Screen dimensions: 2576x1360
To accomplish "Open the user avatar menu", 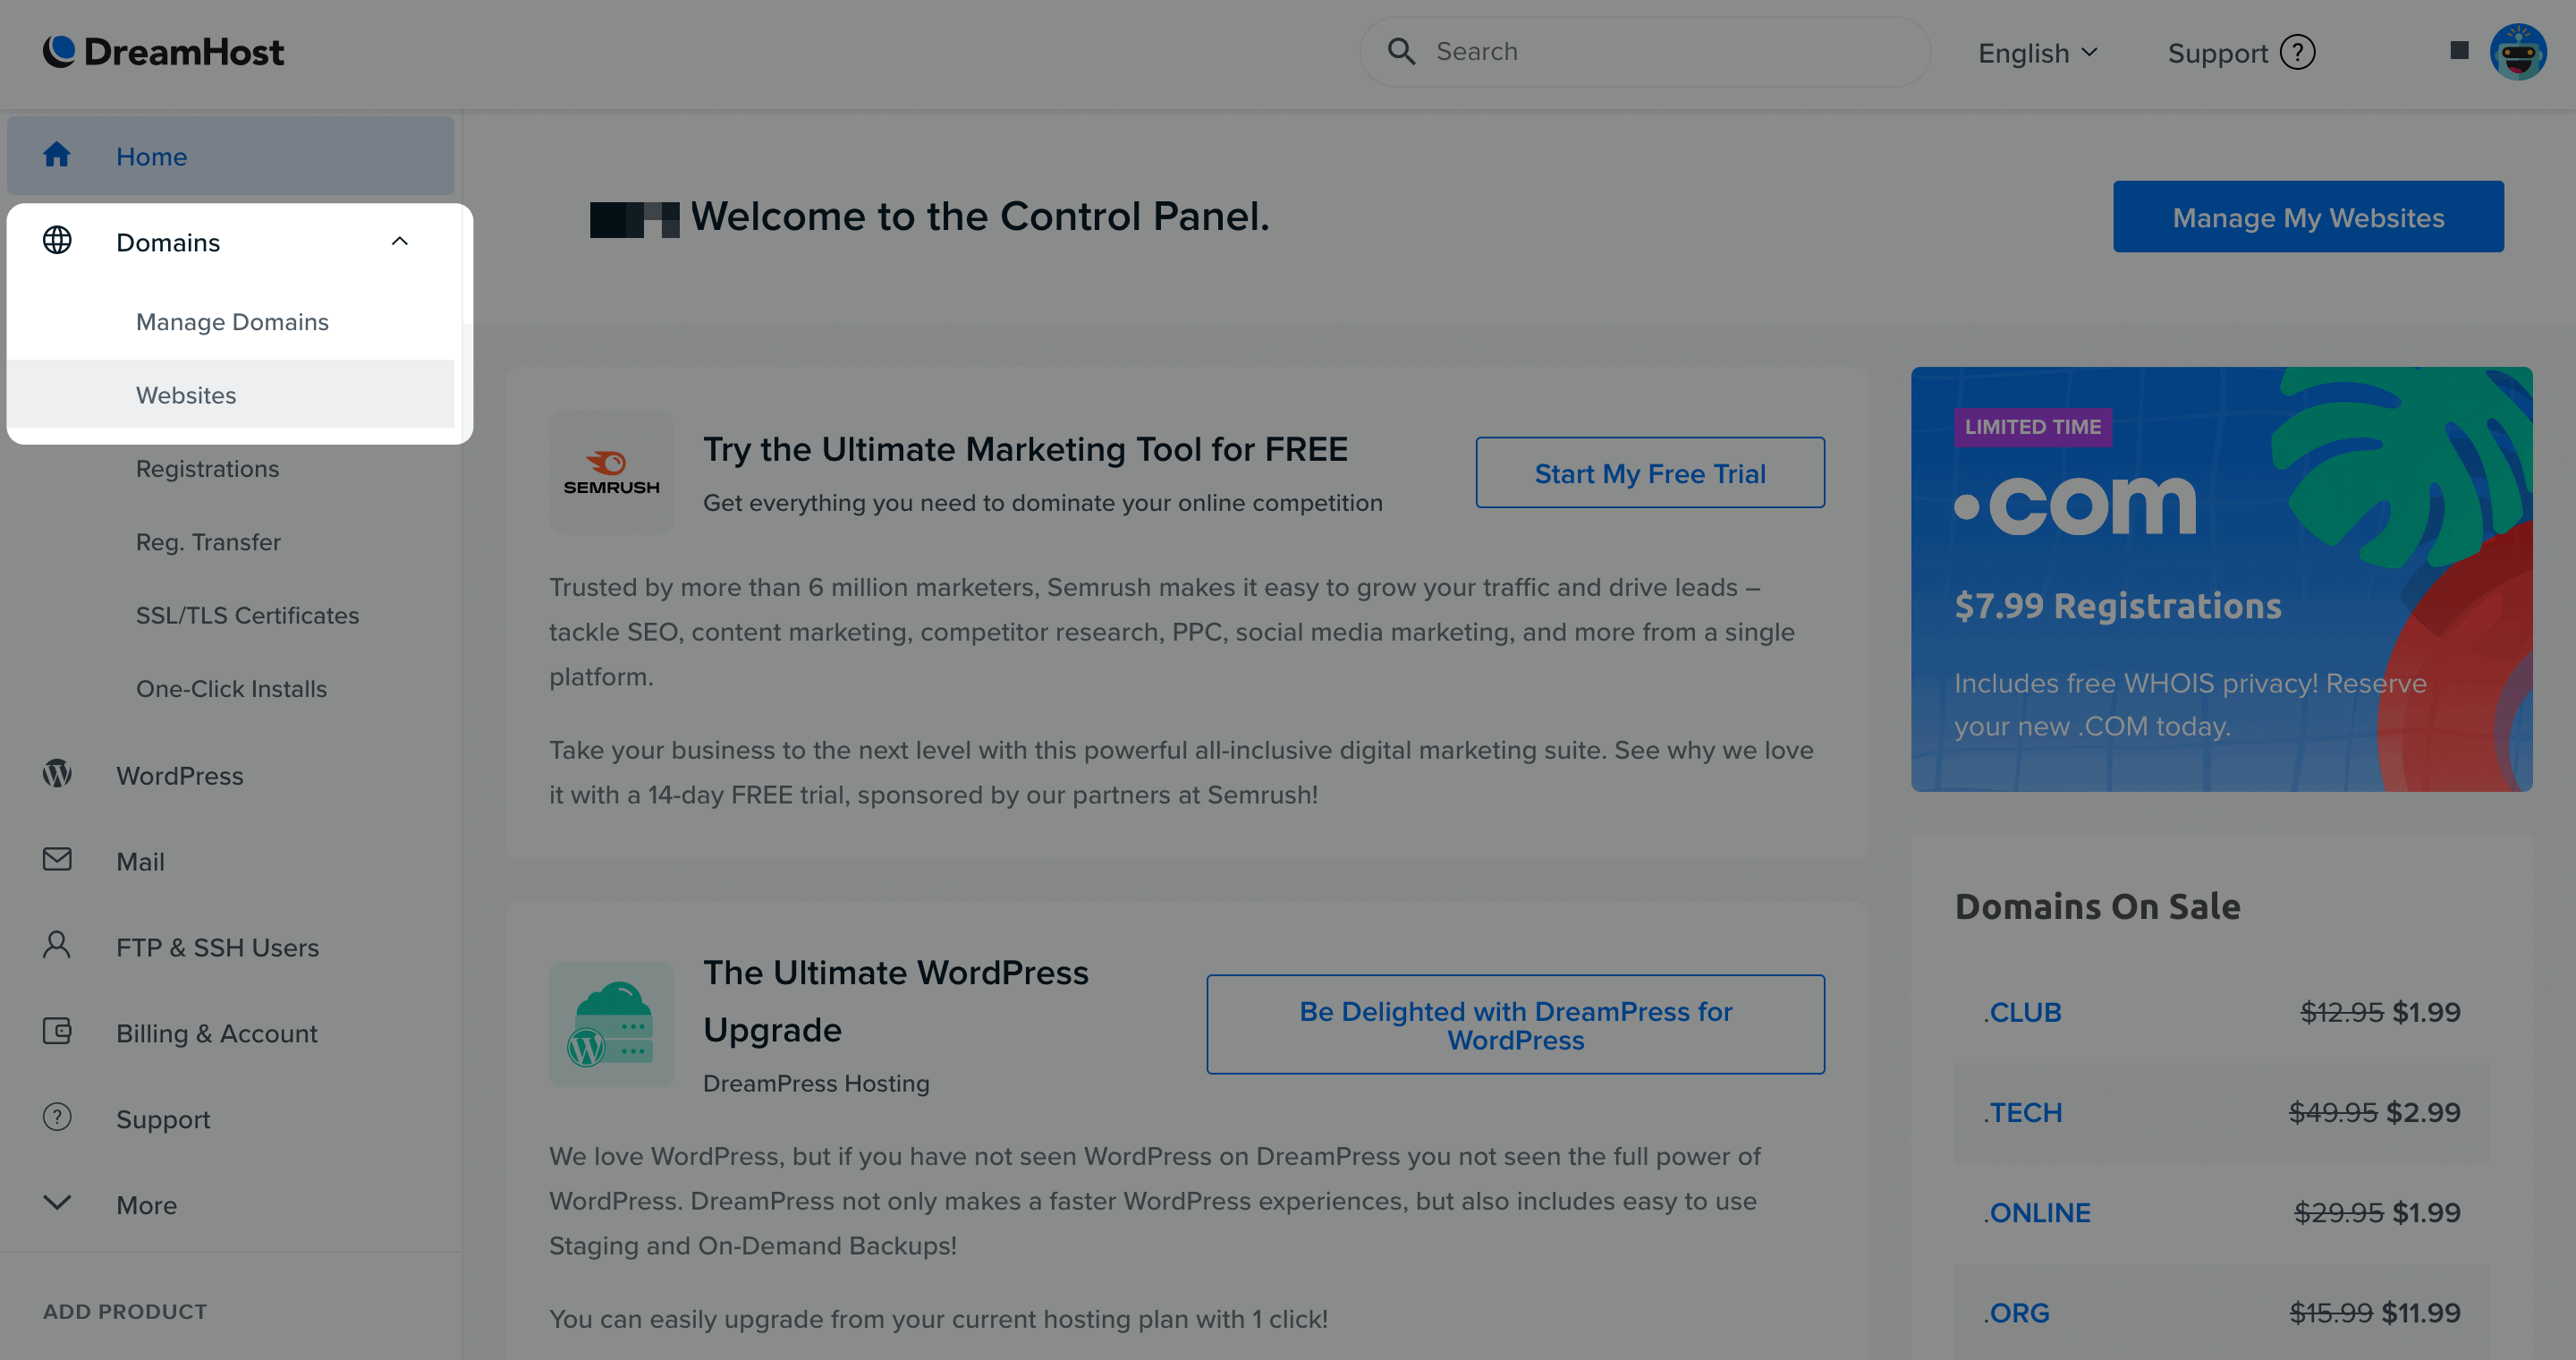I will 2518,52.
